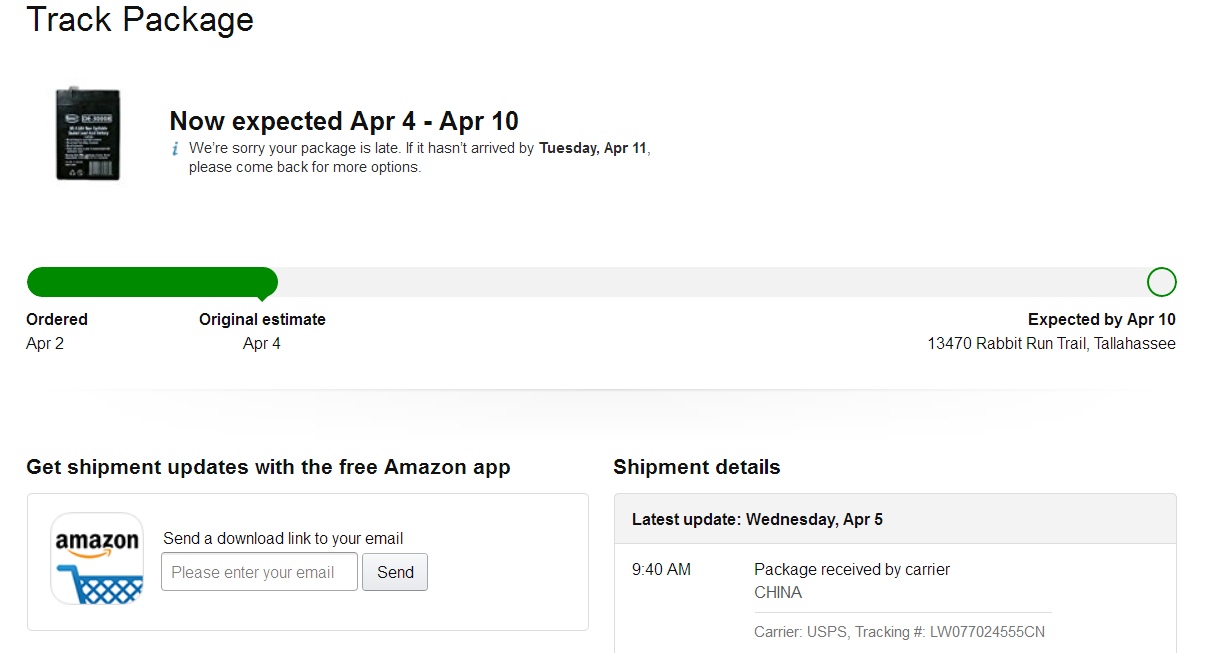The height and width of the screenshot is (653, 1224).
Task: Click the Amazon shopping cart app icon
Action: tap(97, 559)
